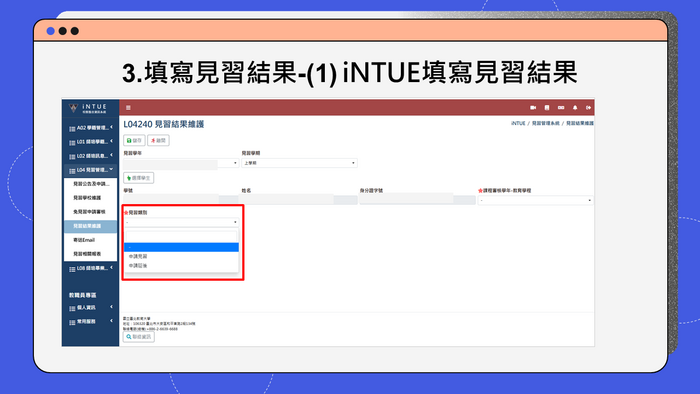The image size is (700, 394).
Task: Click the select student button
Action: 139,178
